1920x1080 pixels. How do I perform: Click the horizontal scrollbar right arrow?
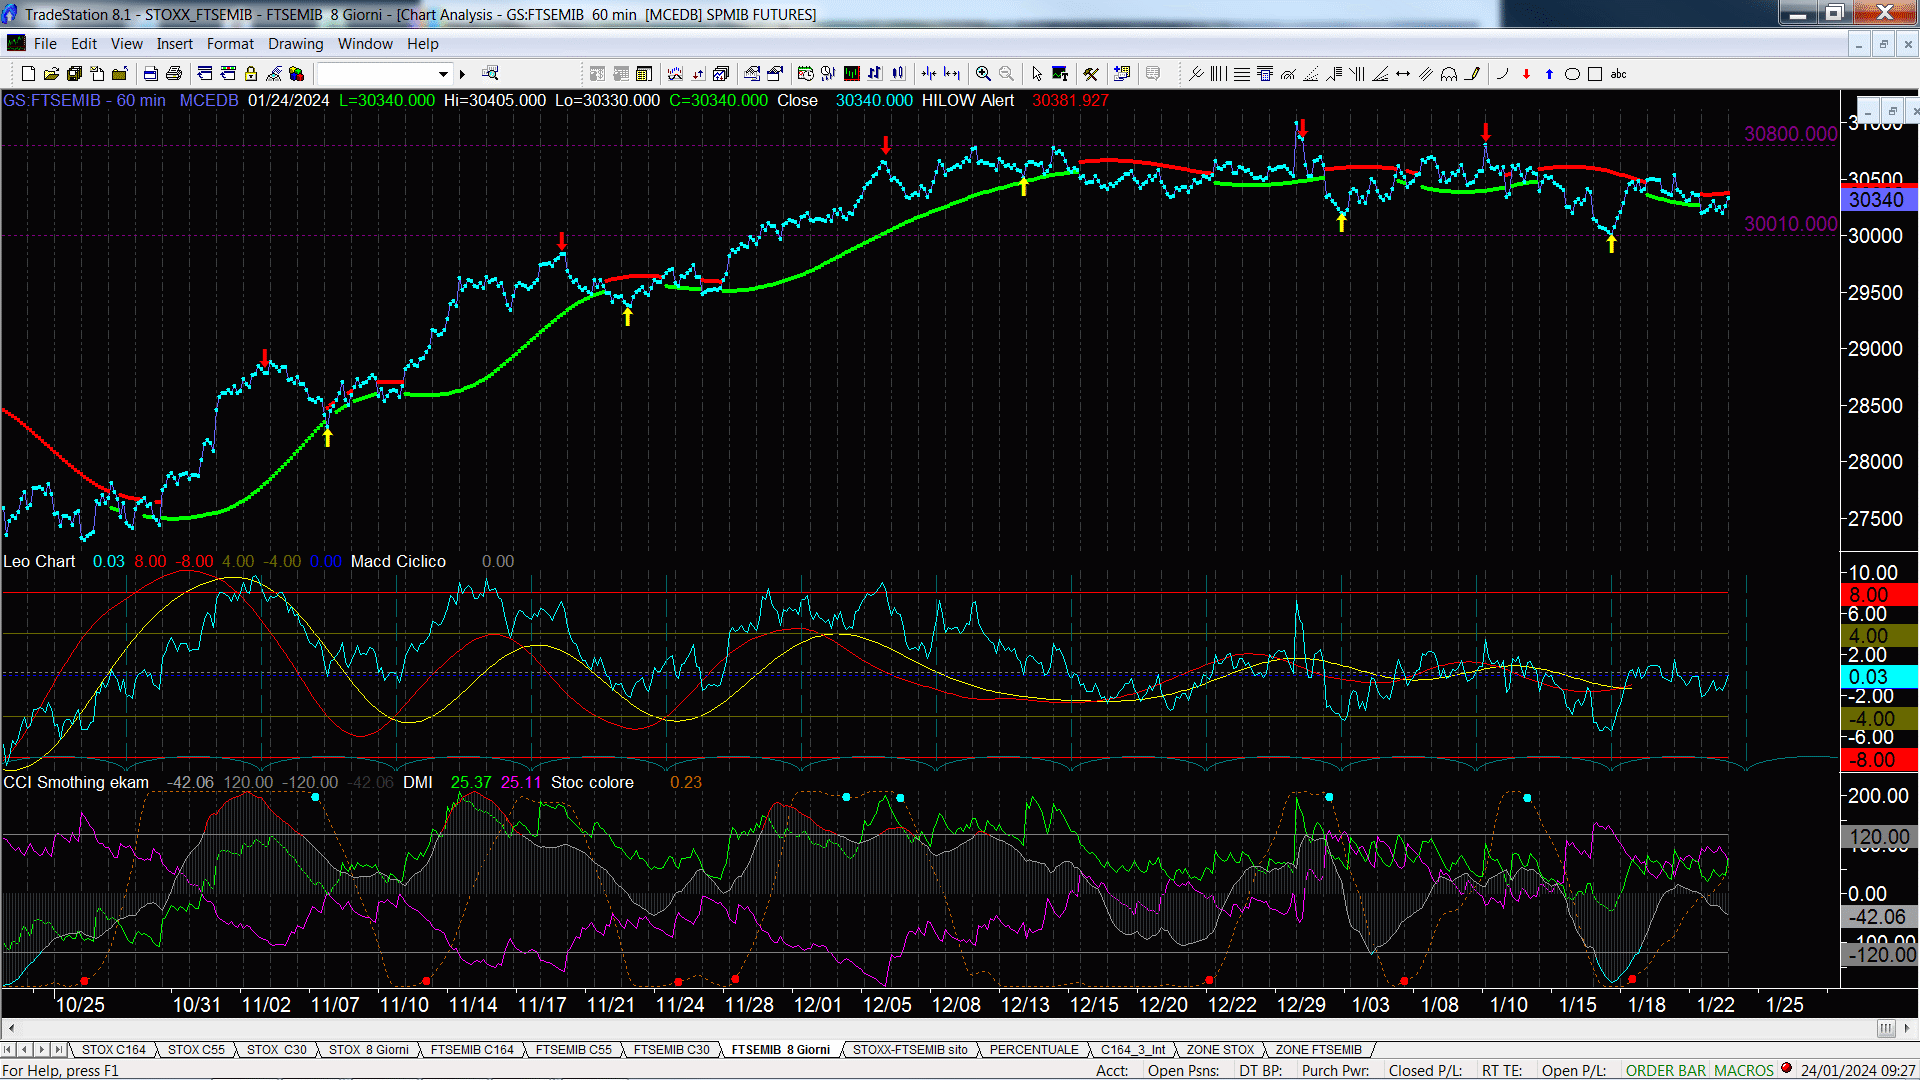pos(1907,1028)
